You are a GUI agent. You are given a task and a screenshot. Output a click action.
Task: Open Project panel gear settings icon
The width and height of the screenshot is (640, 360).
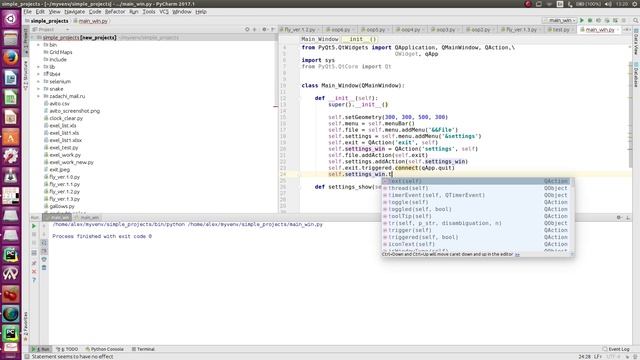point(264,29)
